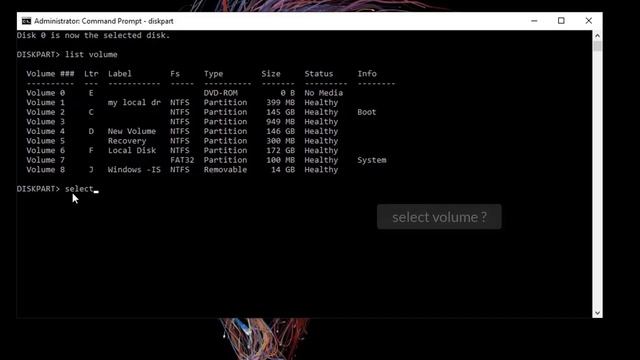Viewport: 640px width, 360px height.
Task: Click drive letter 'E' of Volume 0
Action: (91, 93)
